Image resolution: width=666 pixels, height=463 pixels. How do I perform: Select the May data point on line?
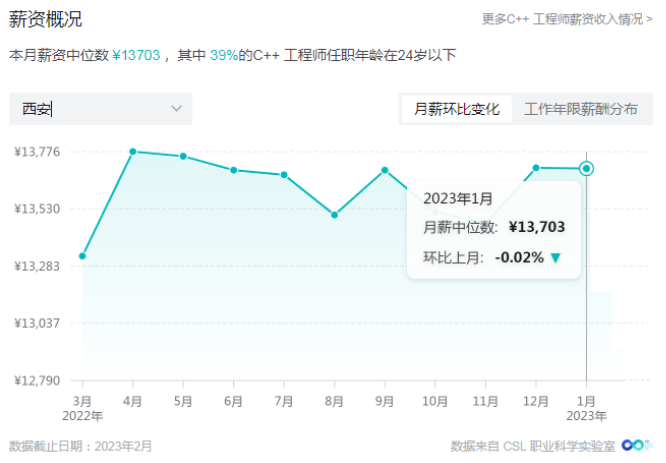pos(183,156)
